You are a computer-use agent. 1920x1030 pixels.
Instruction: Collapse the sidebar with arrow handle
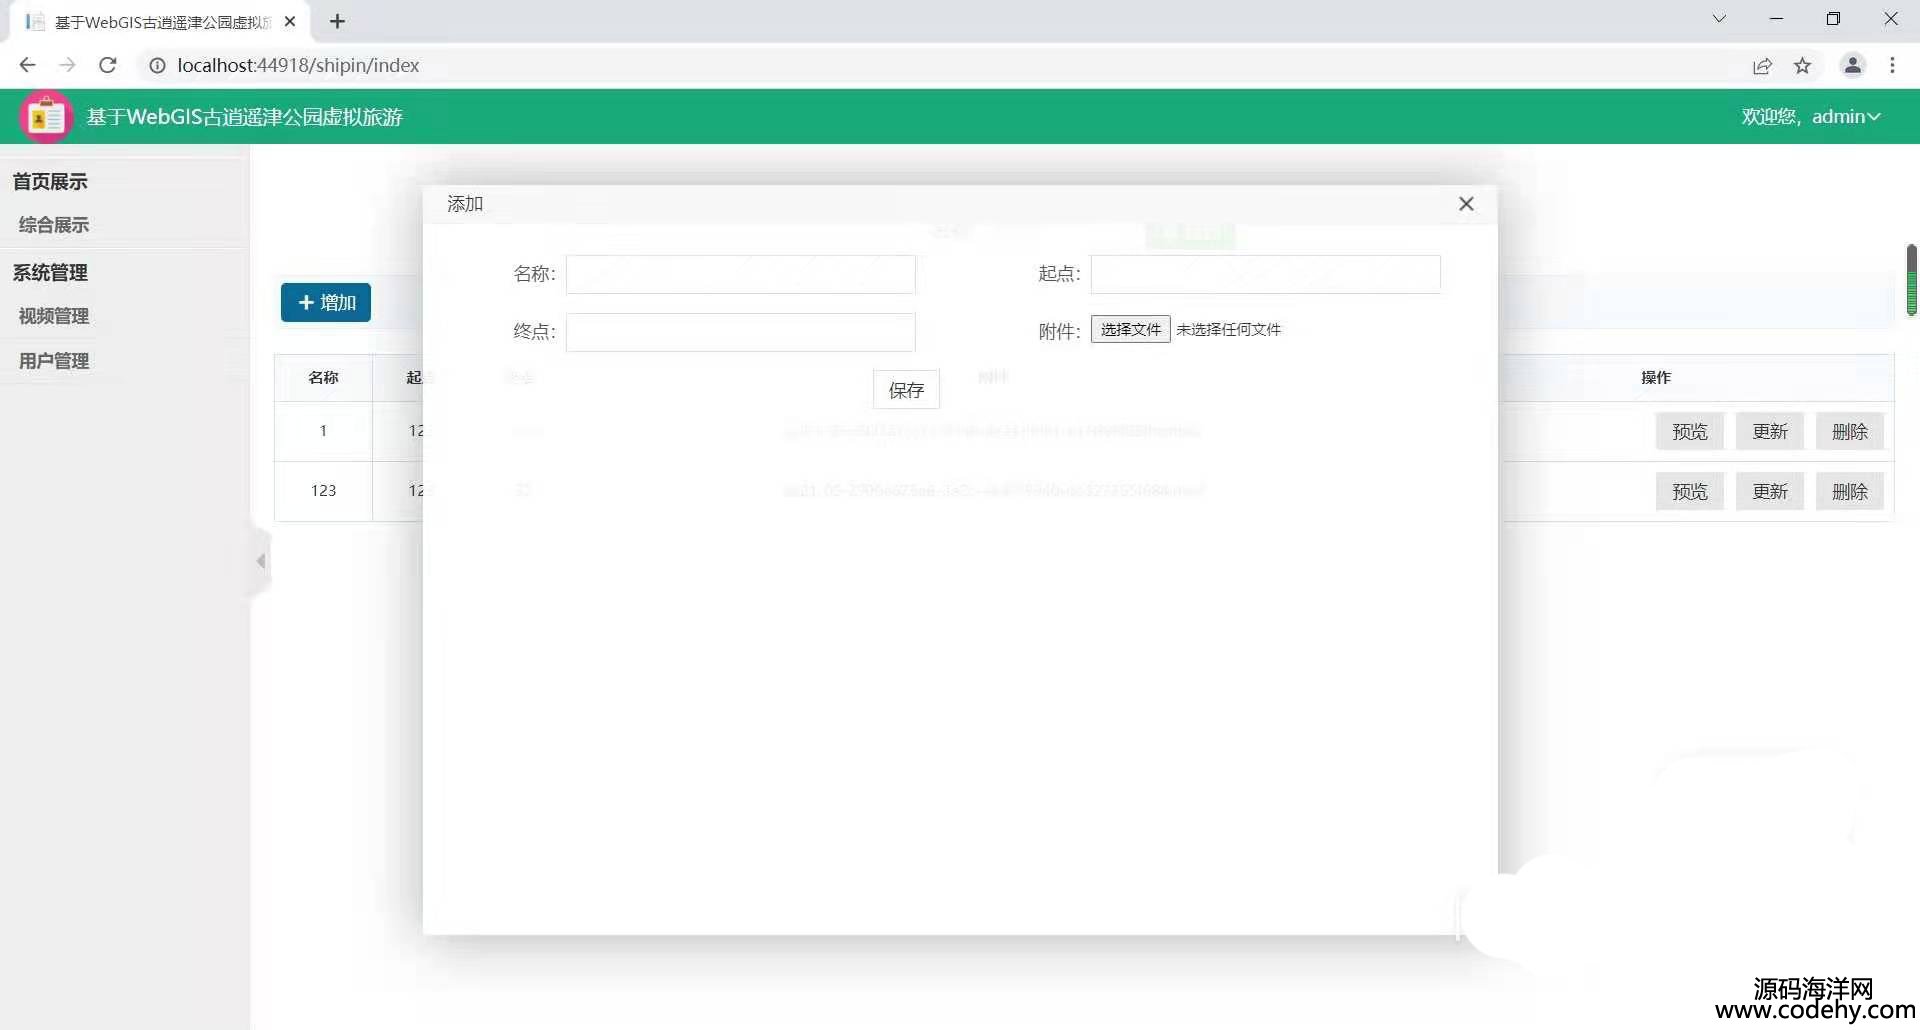point(260,561)
